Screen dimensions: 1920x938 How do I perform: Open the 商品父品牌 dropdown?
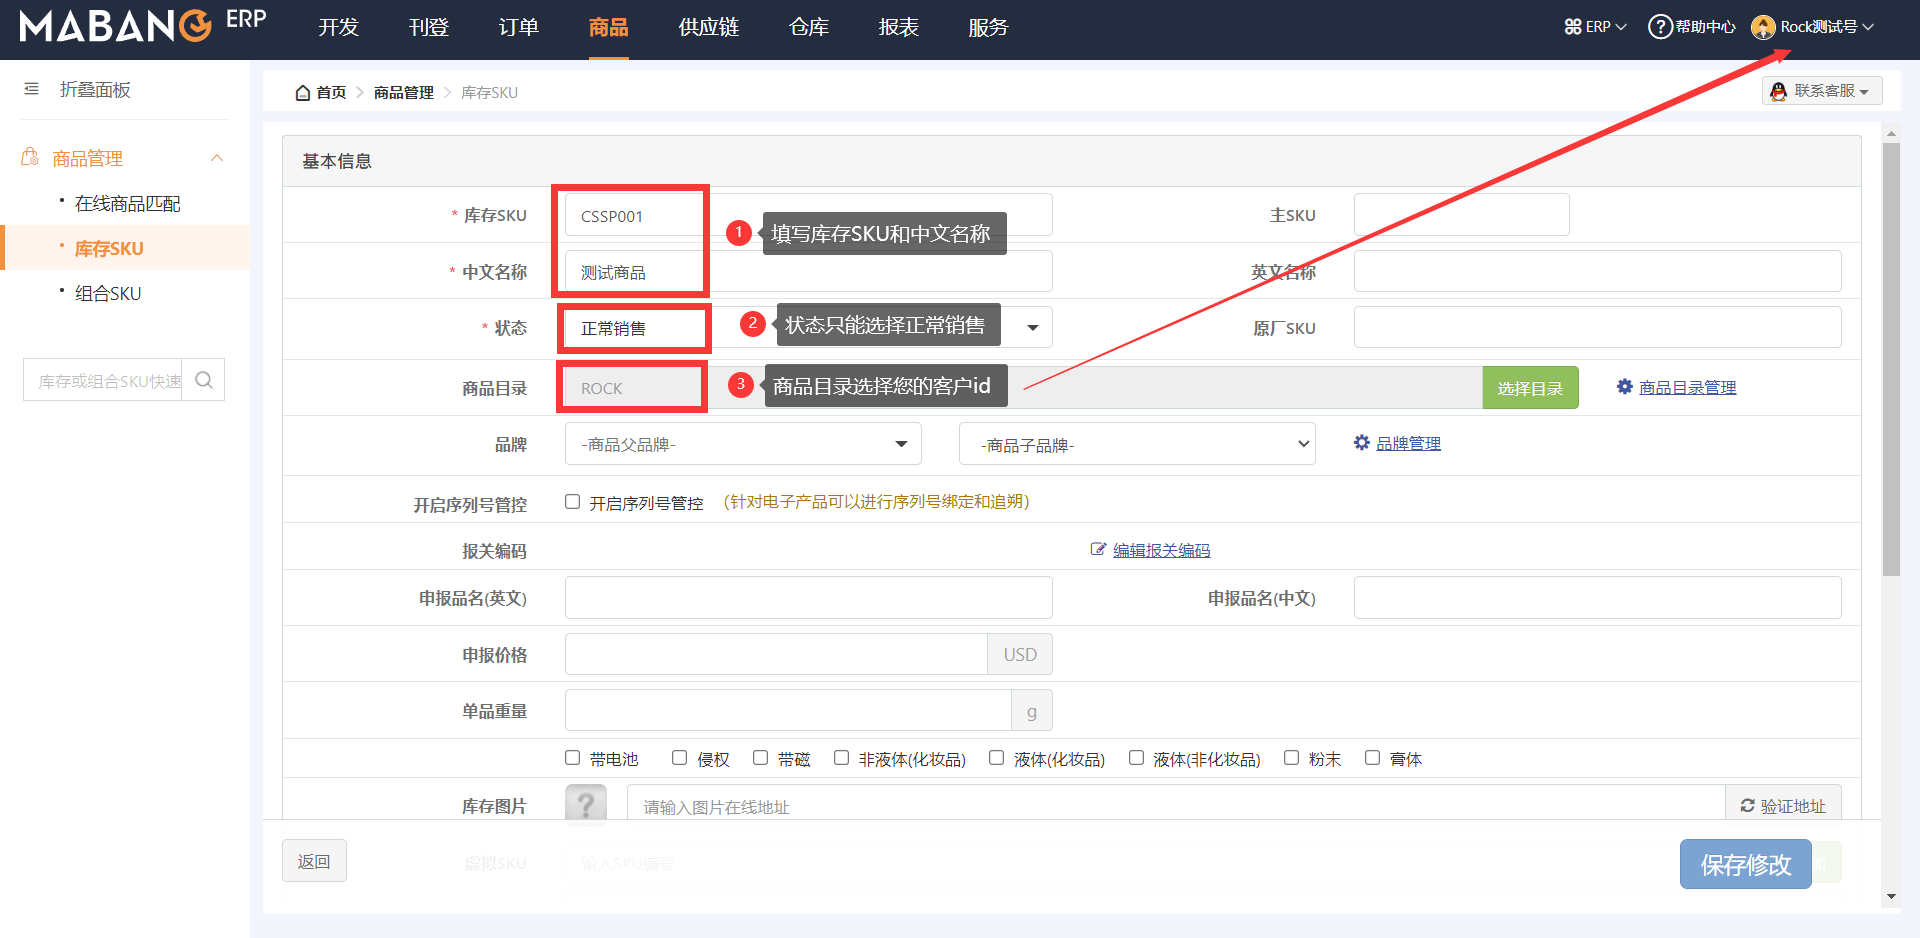point(743,444)
